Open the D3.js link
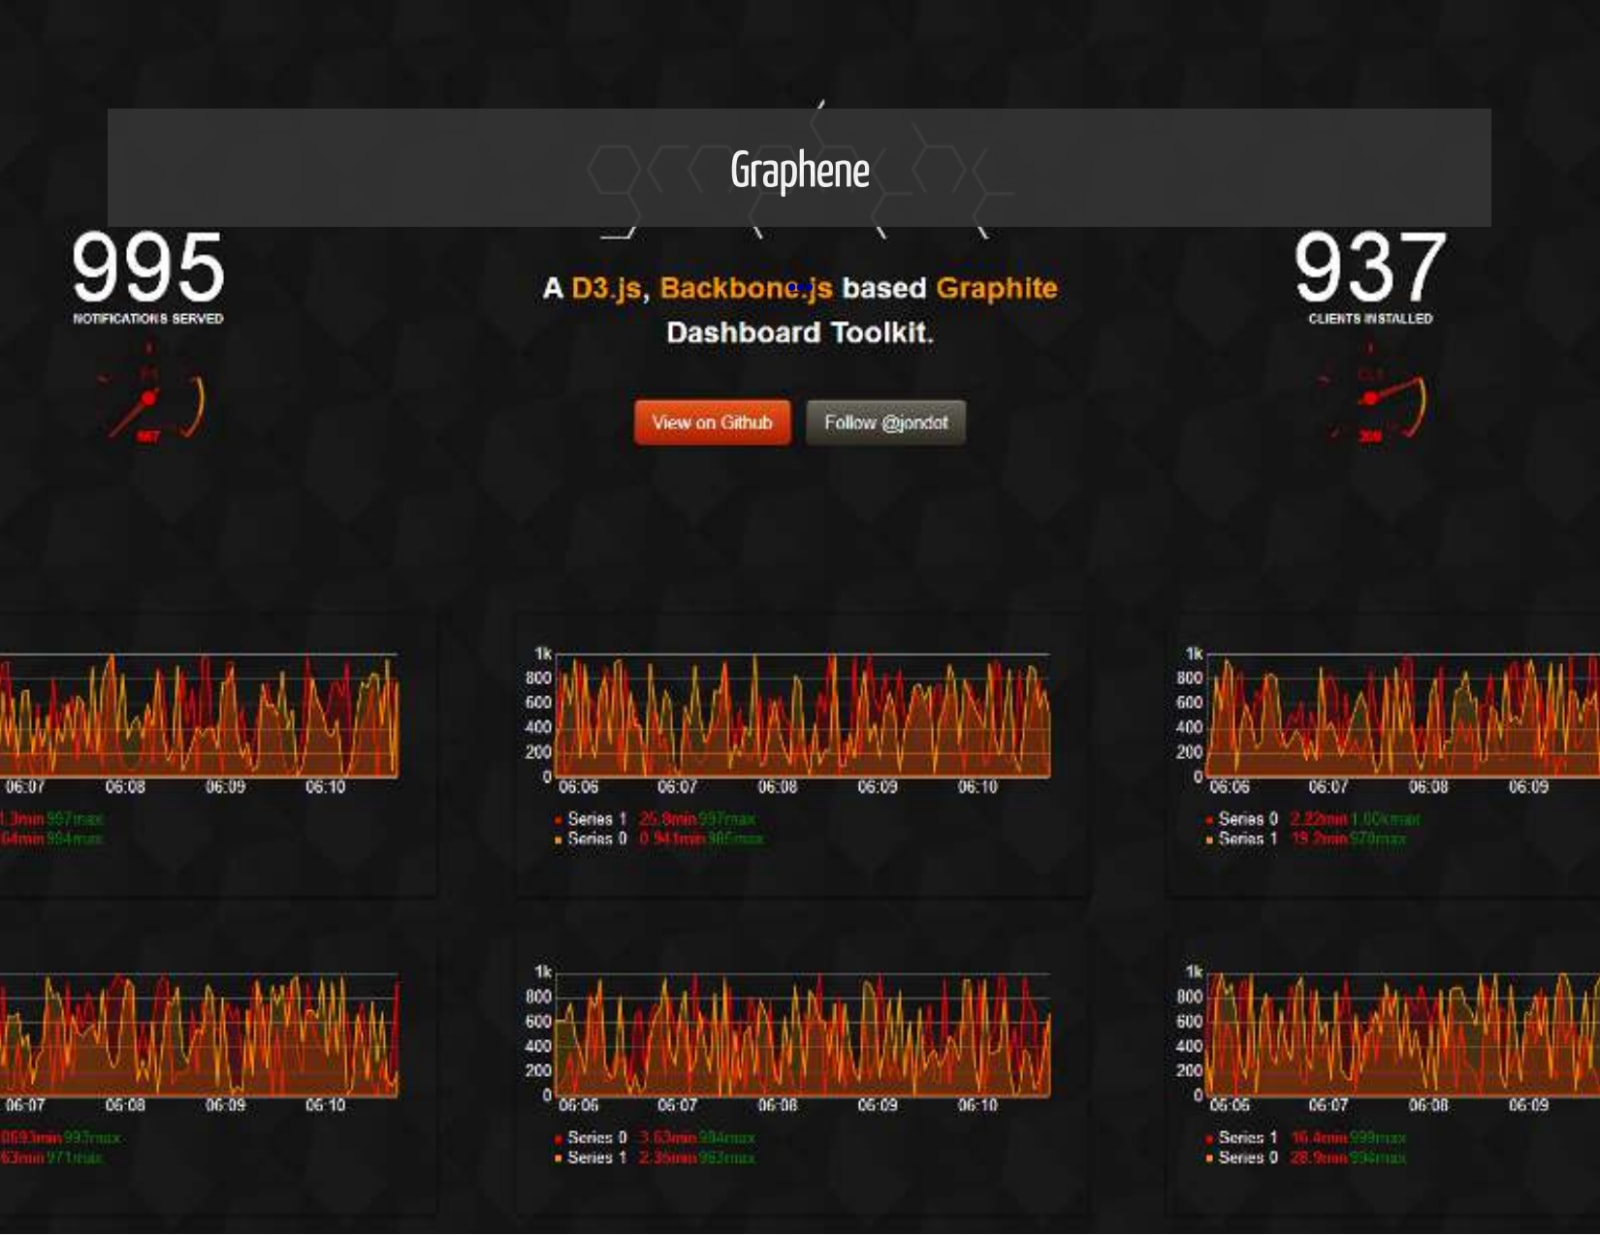 606,288
